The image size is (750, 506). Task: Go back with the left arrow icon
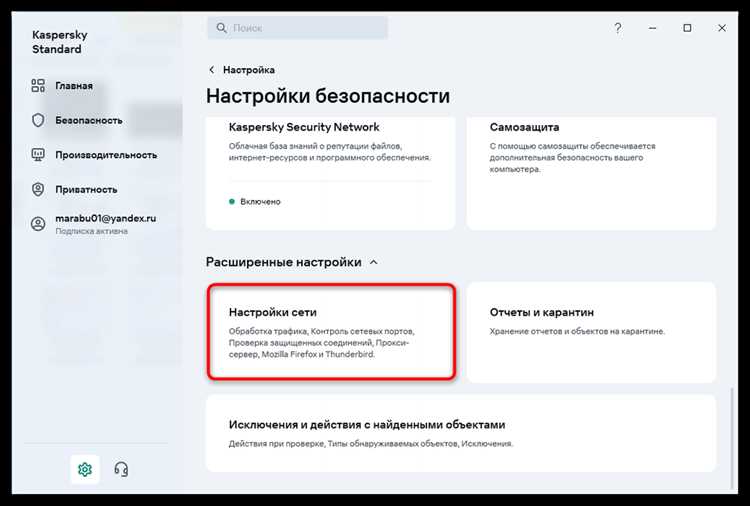pos(211,70)
